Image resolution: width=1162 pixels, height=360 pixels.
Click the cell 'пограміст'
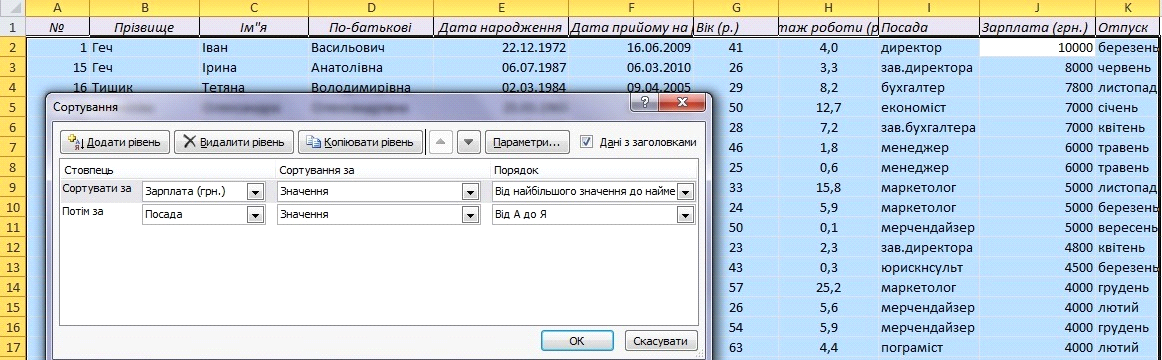tap(929, 346)
